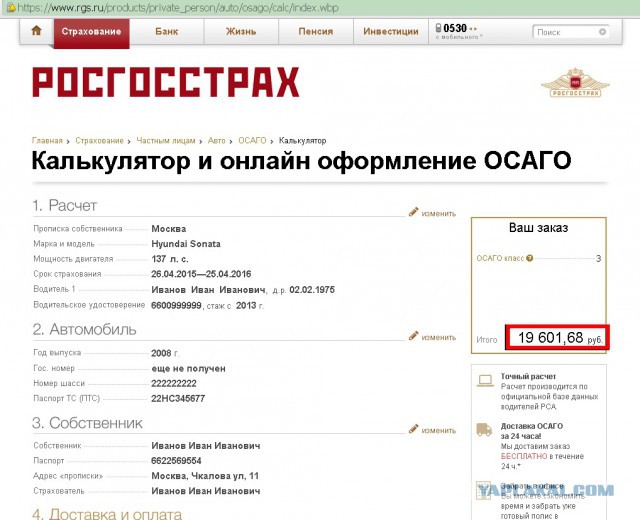Click the date of birth 02.02.1975
This screenshot has height=520, width=640.
point(312,290)
